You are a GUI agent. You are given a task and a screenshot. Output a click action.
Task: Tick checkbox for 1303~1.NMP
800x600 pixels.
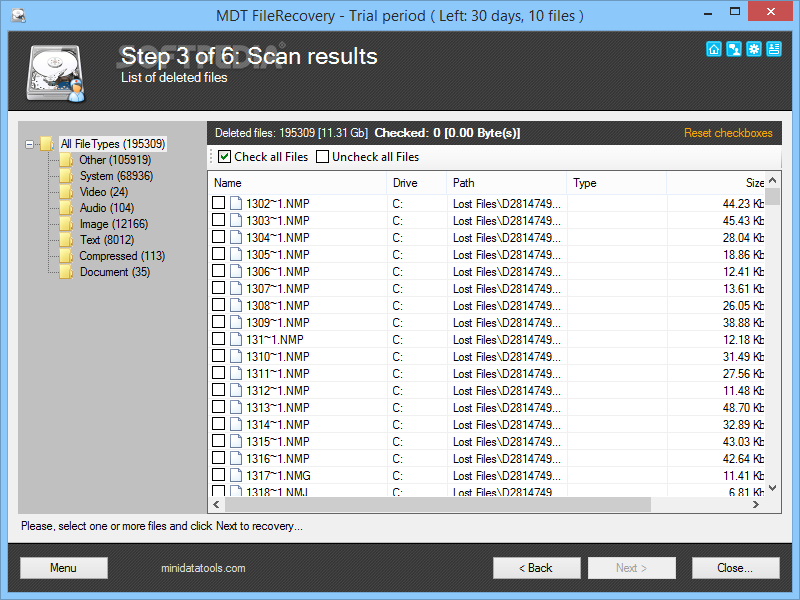click(218, 220)
